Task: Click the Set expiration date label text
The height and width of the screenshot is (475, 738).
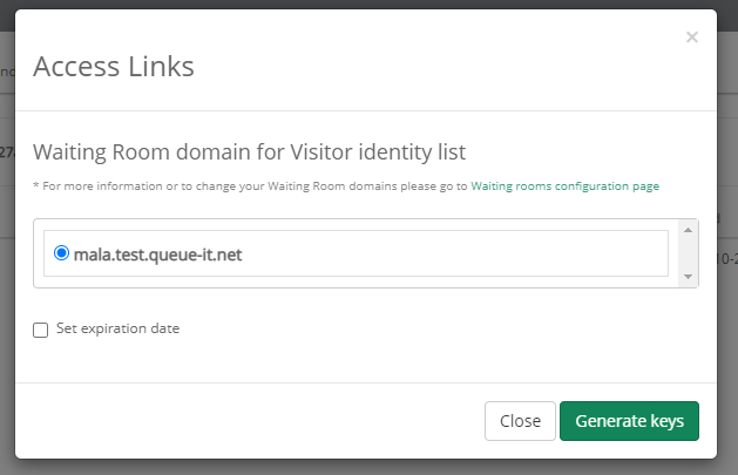Action: tap(118, 329)
